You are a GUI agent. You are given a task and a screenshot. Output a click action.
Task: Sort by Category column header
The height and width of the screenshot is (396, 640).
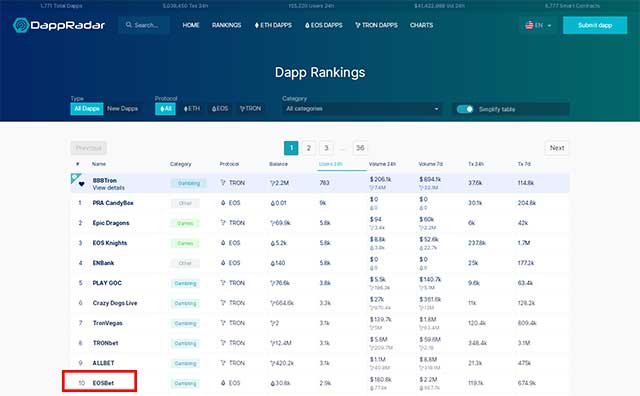[180, 164]
